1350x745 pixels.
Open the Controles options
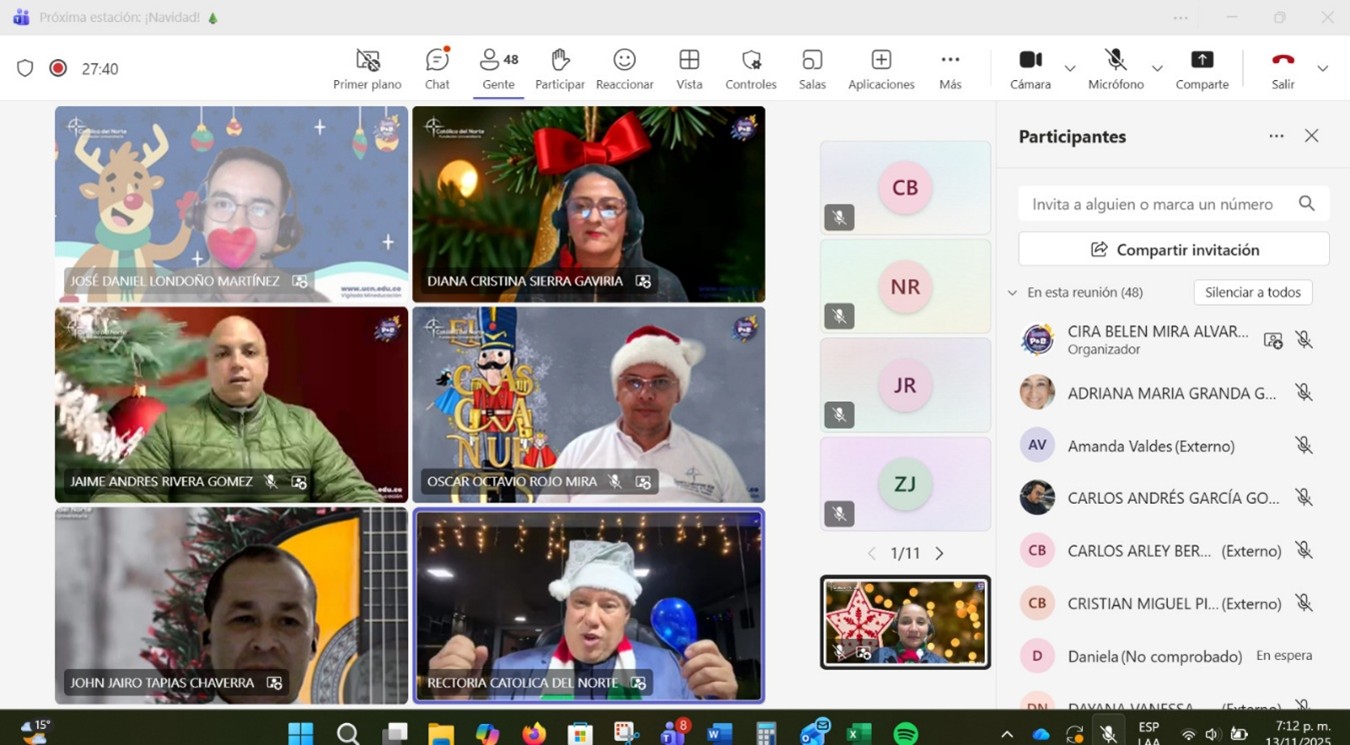(751, 69)
